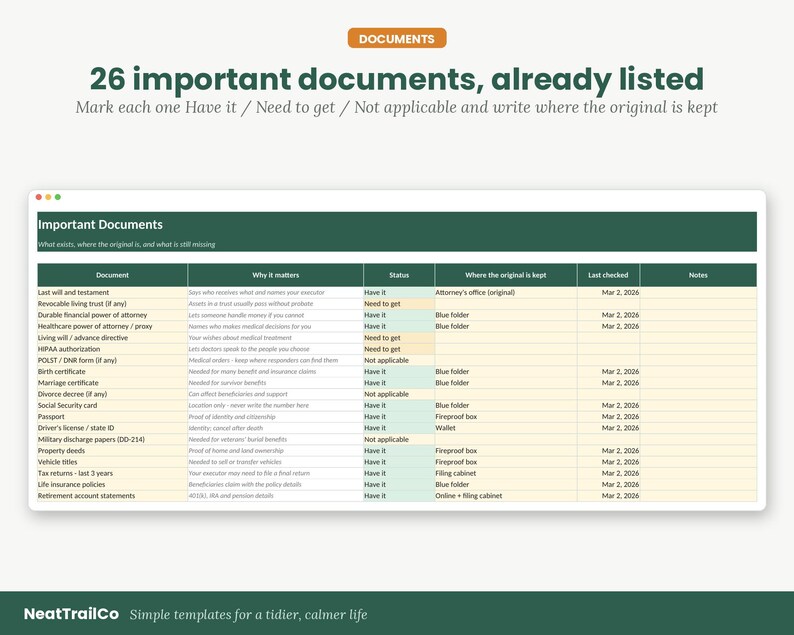The image size is (794, 635).
Task: Open the Need to get status for Revocable living trust
Action: [x=399, y=304]
